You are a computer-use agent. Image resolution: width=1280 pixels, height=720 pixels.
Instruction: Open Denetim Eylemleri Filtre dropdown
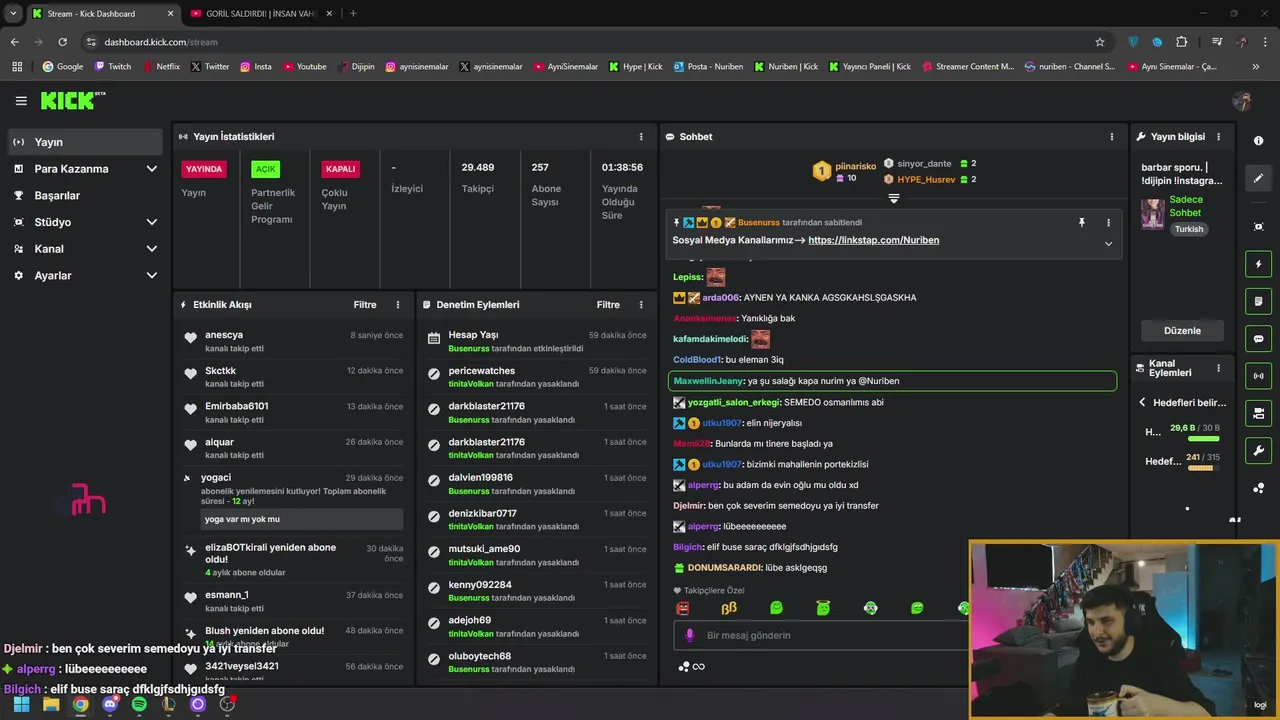point(608,305)
